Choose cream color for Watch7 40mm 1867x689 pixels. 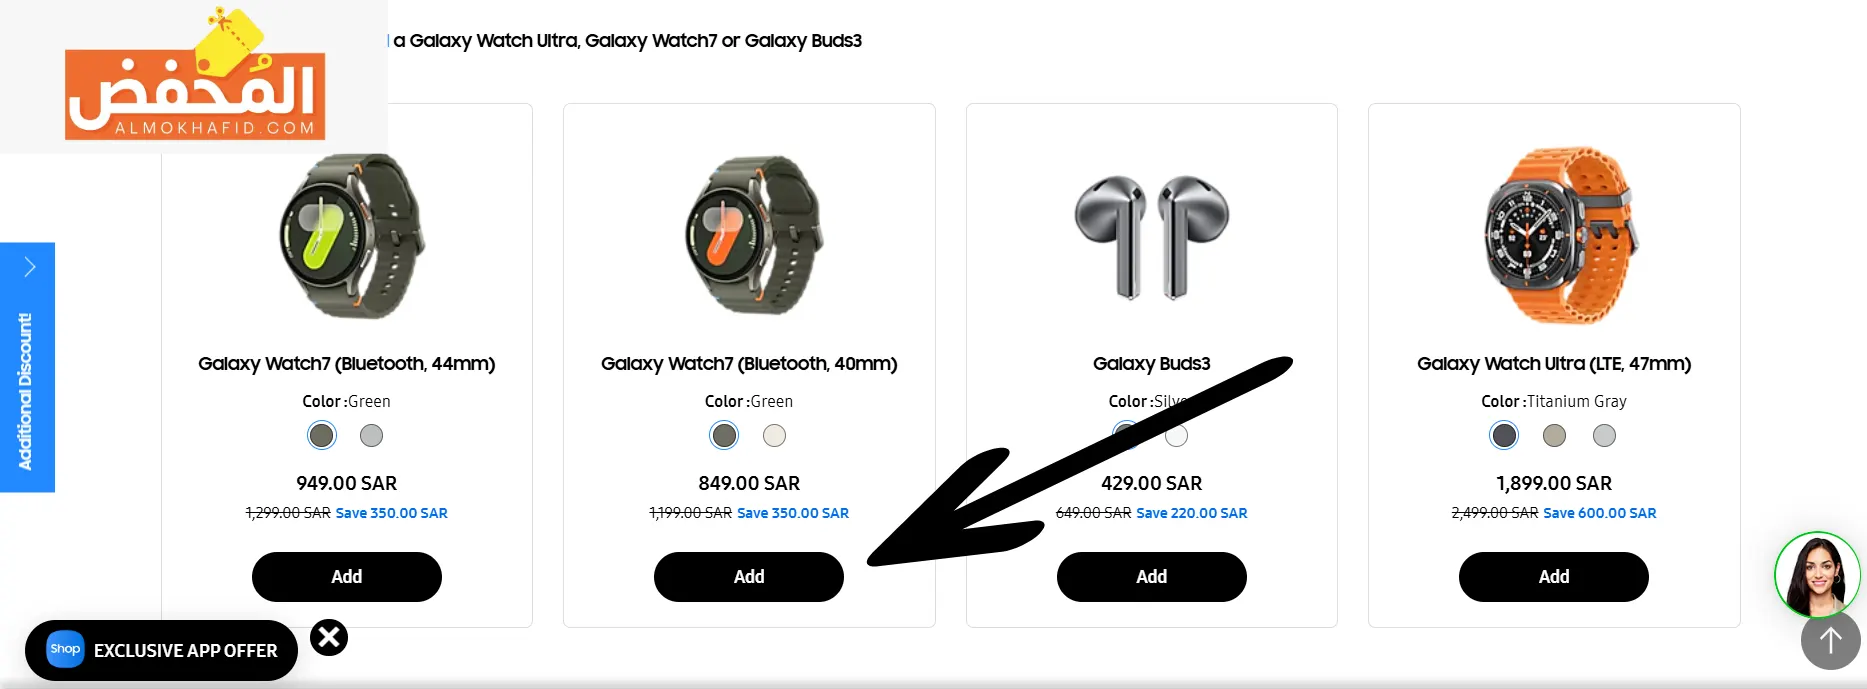(x=774, y=435)
